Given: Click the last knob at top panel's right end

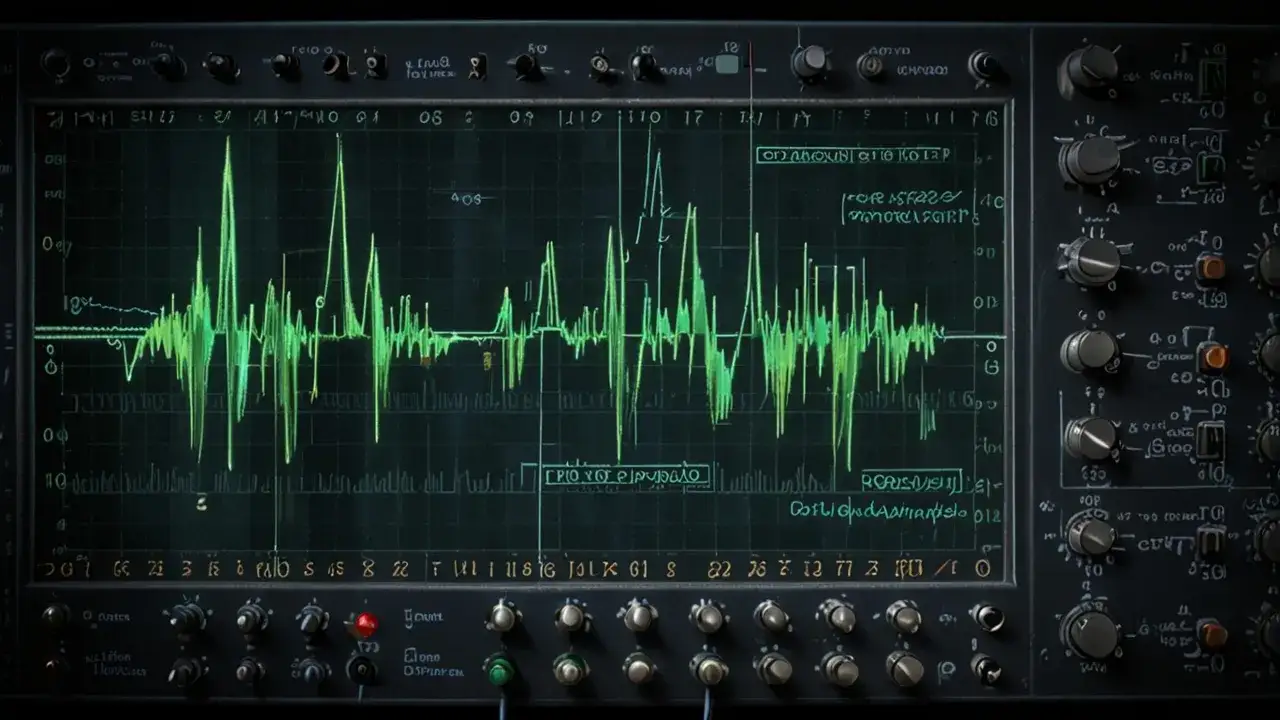Looking at the screenshot, I should coord(984,65).
